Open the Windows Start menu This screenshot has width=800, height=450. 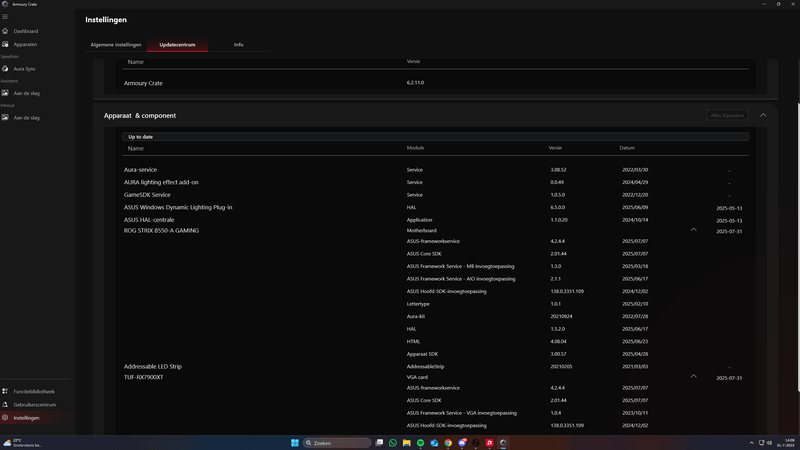click(x=295, y=443)
